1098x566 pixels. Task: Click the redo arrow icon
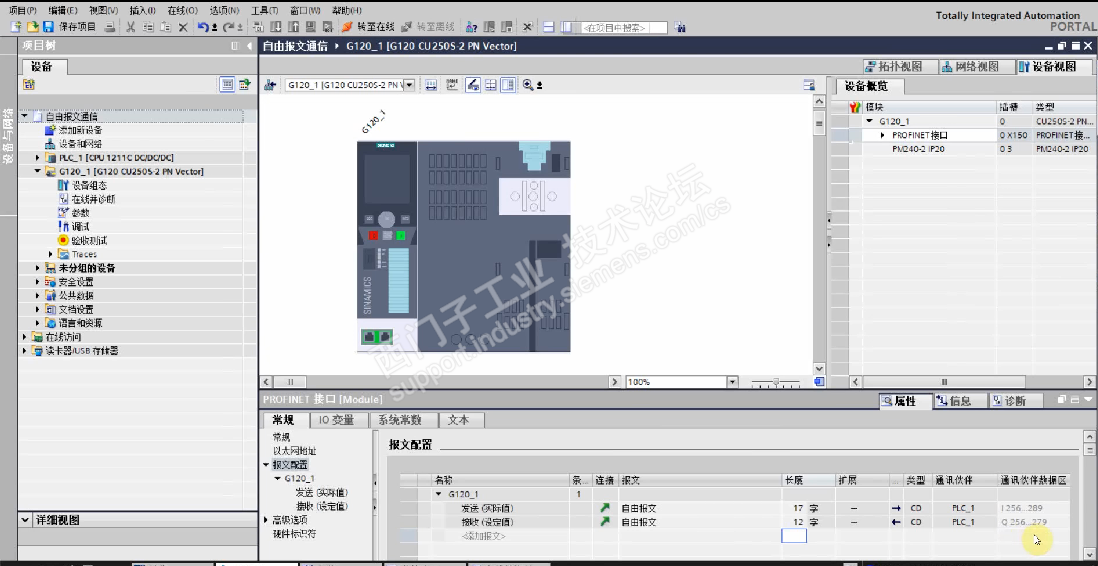pyautogui.click(x=228, y=27)
